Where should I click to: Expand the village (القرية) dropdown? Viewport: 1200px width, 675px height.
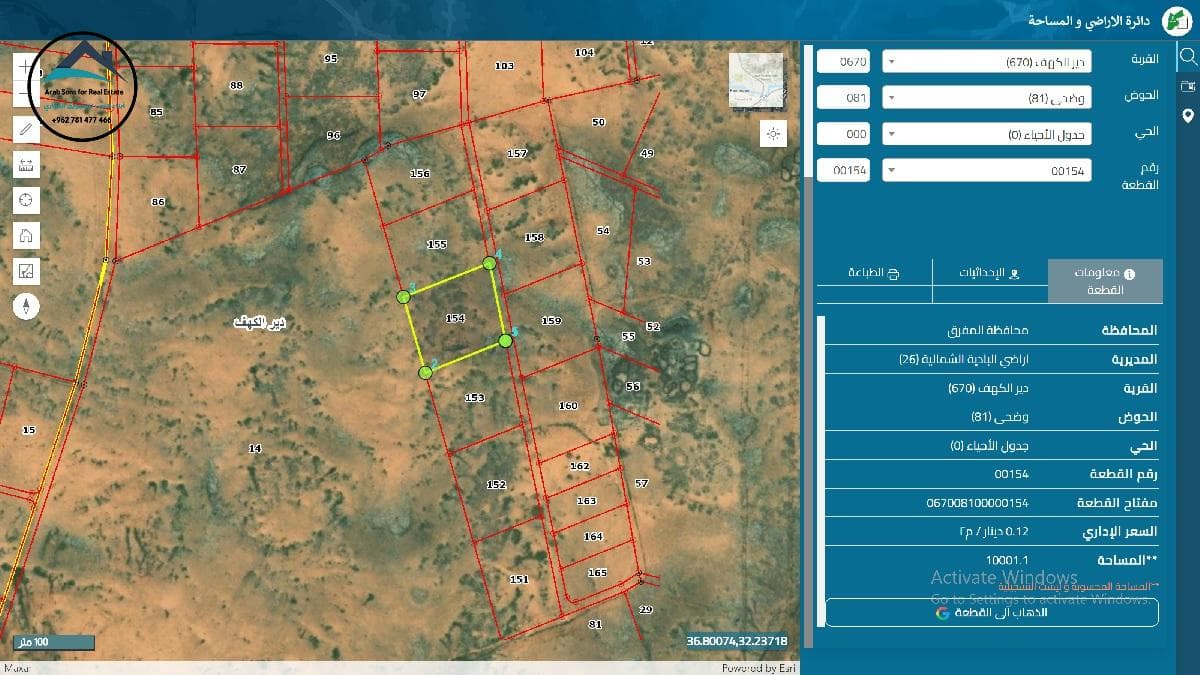(986, 62)
